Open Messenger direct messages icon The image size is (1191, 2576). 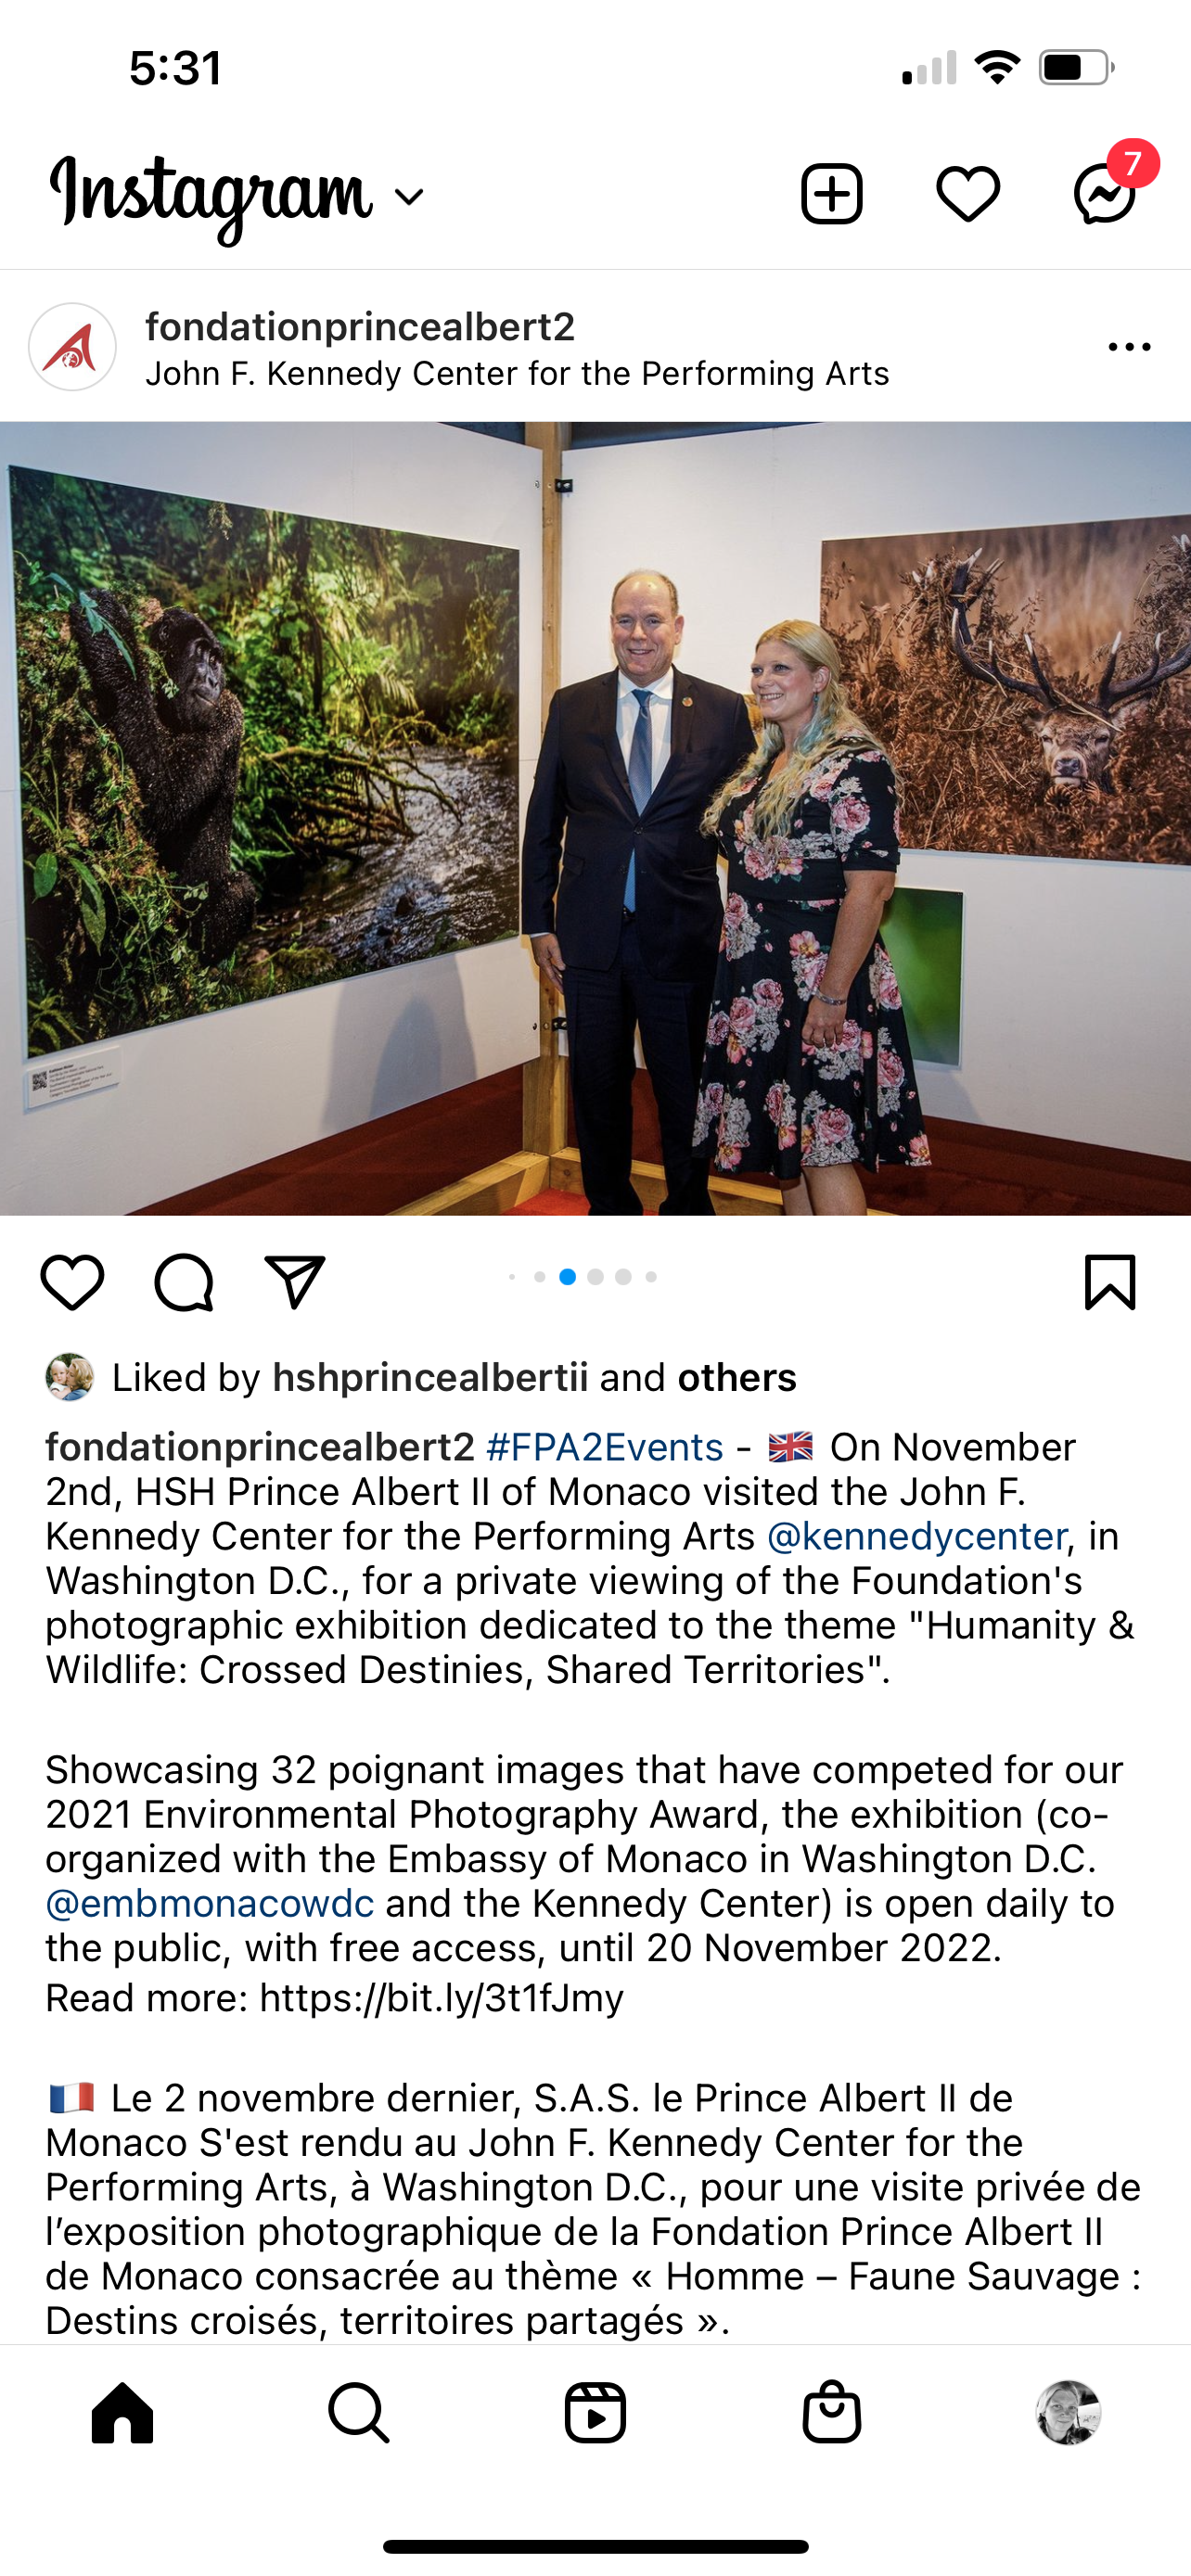pos(1105,193)
